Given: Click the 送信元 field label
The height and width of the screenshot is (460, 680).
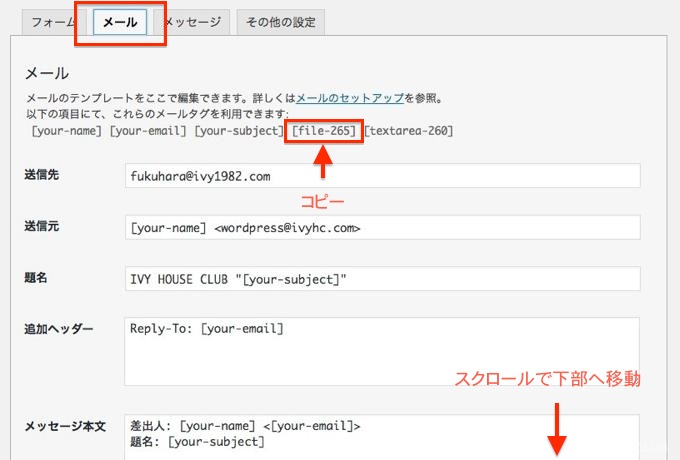Looking at the screenshot, I should (x=41, y=227).
